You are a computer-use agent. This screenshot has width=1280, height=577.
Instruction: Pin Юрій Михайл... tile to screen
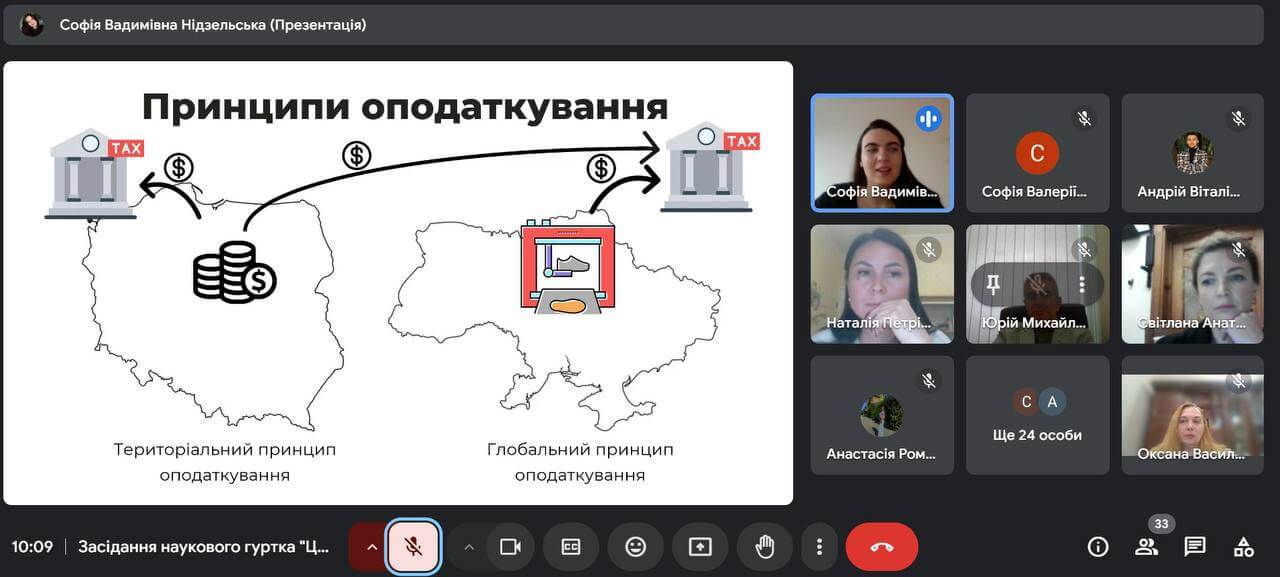993,286
